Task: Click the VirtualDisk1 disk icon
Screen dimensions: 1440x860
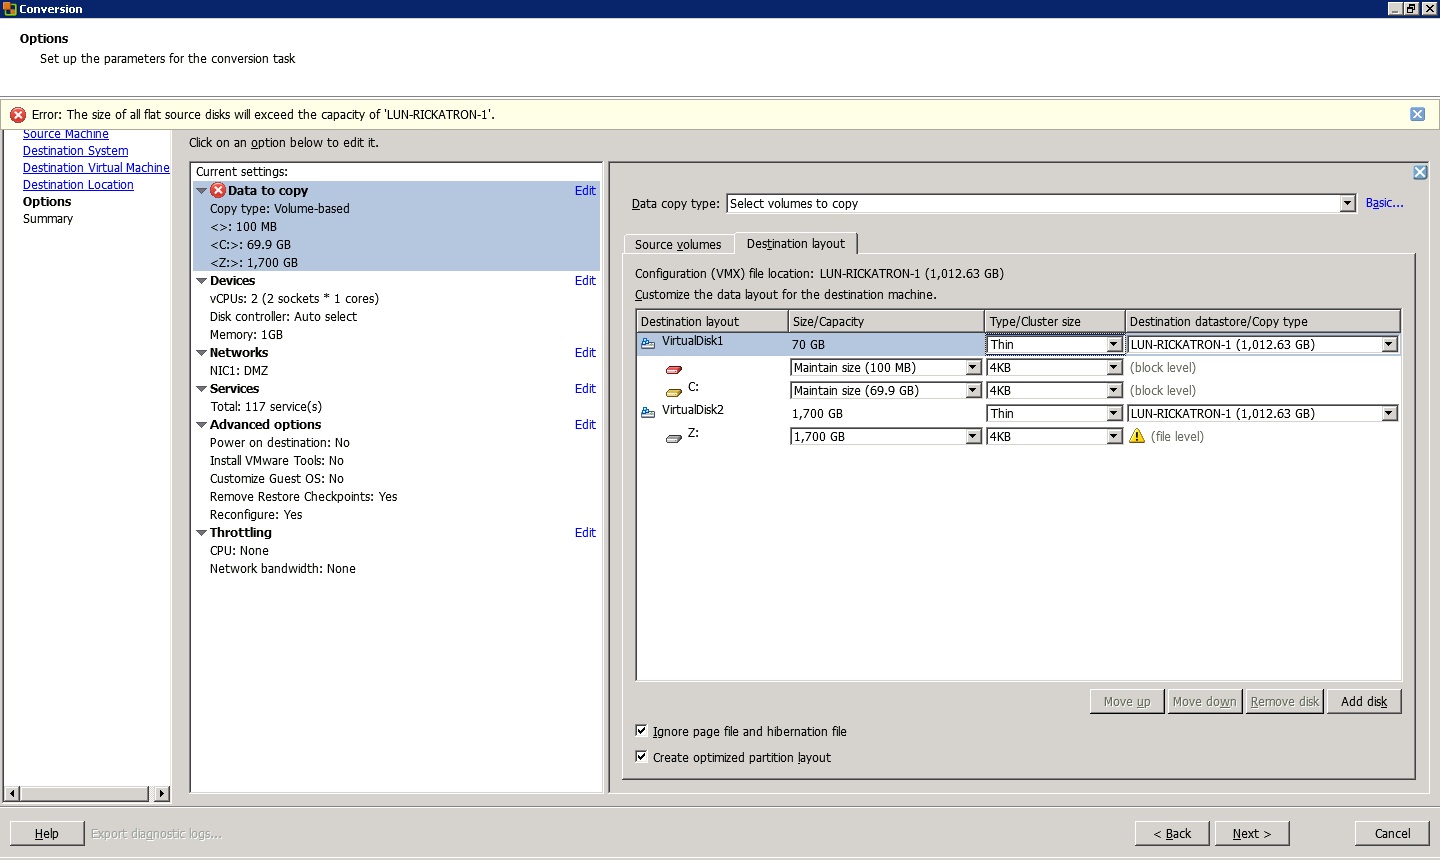Action: (648, 343)
